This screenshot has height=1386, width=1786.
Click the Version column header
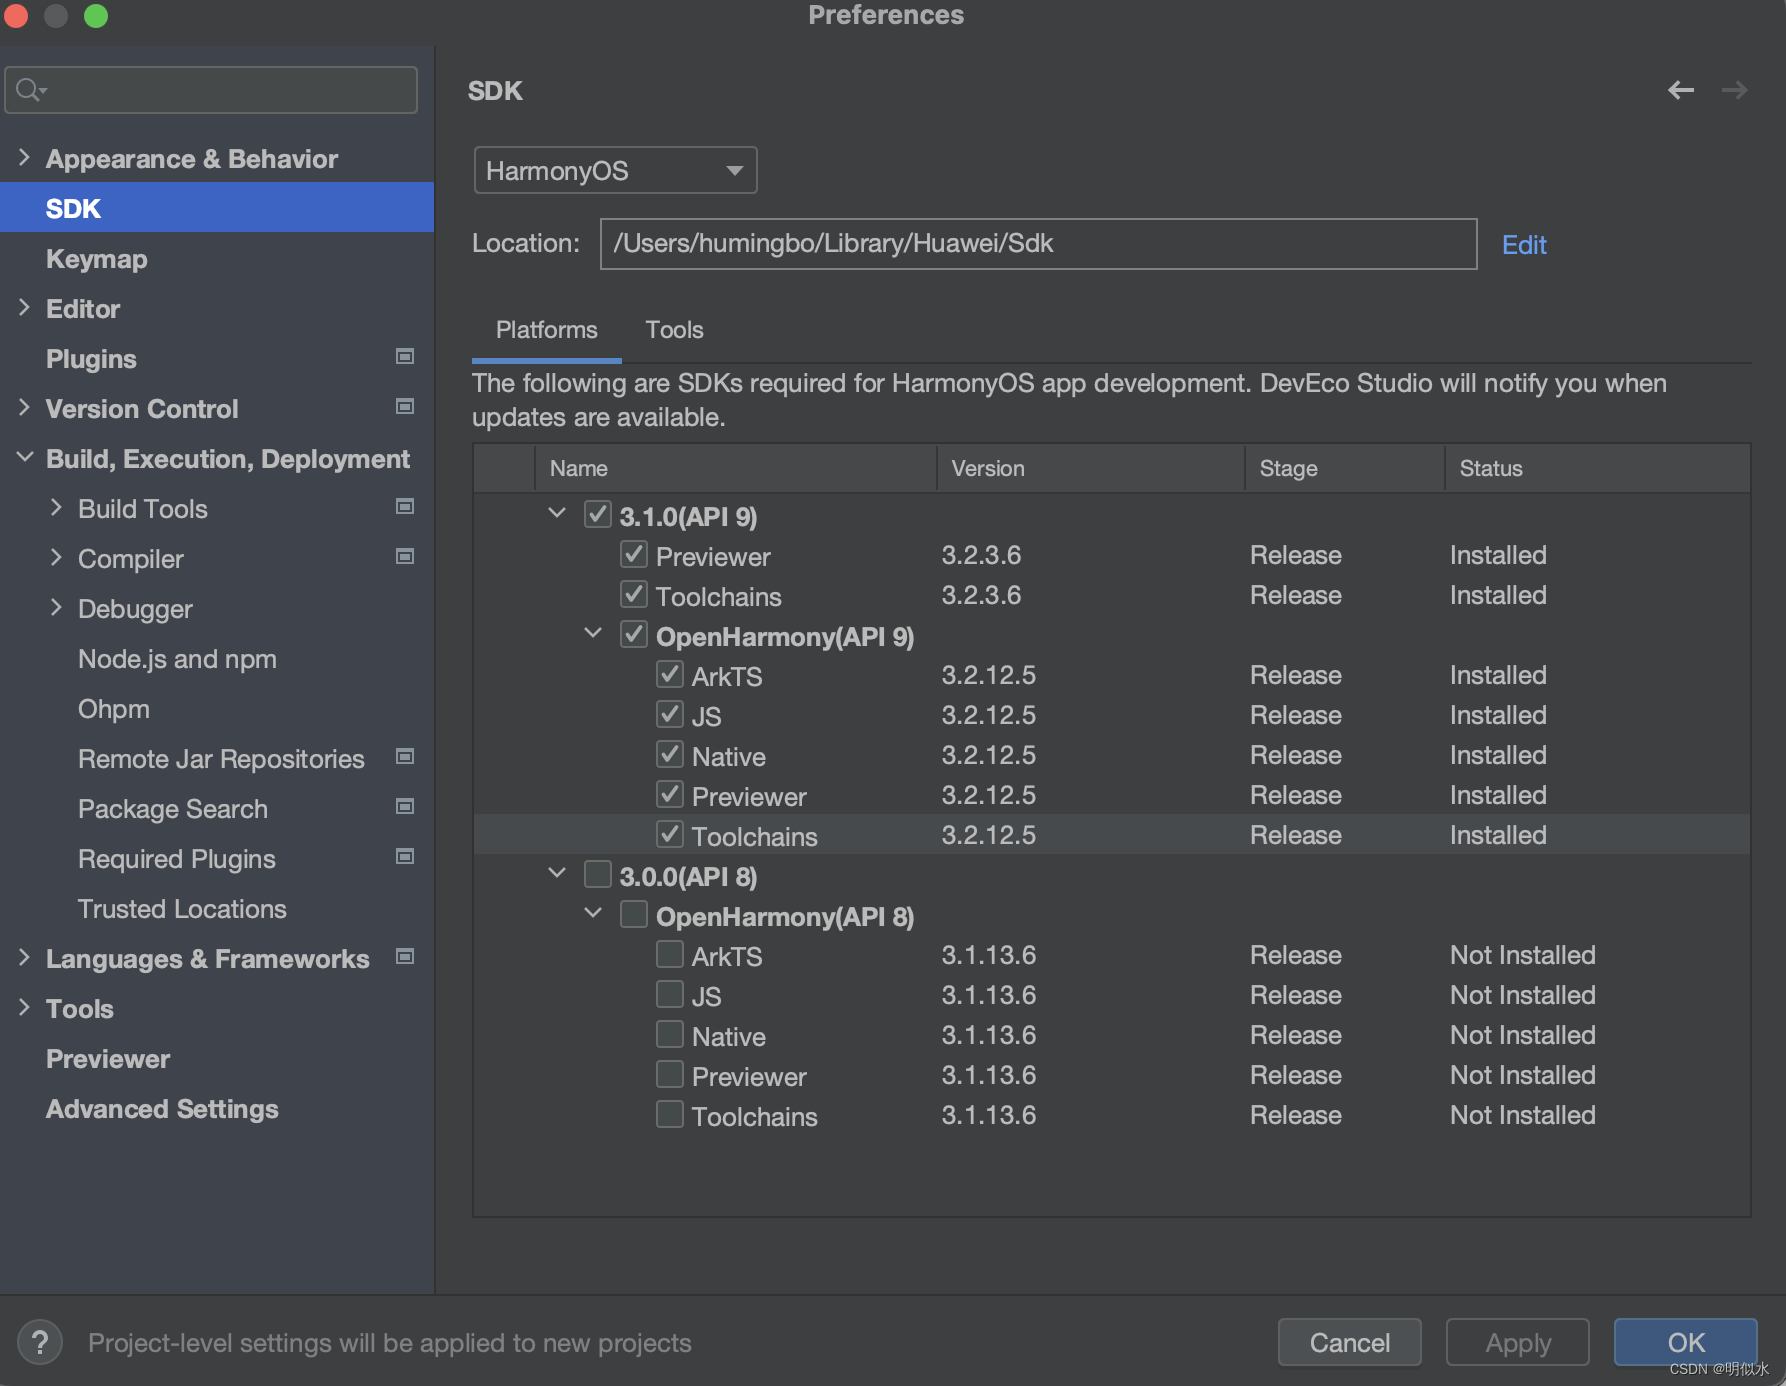coord(1091,468)
